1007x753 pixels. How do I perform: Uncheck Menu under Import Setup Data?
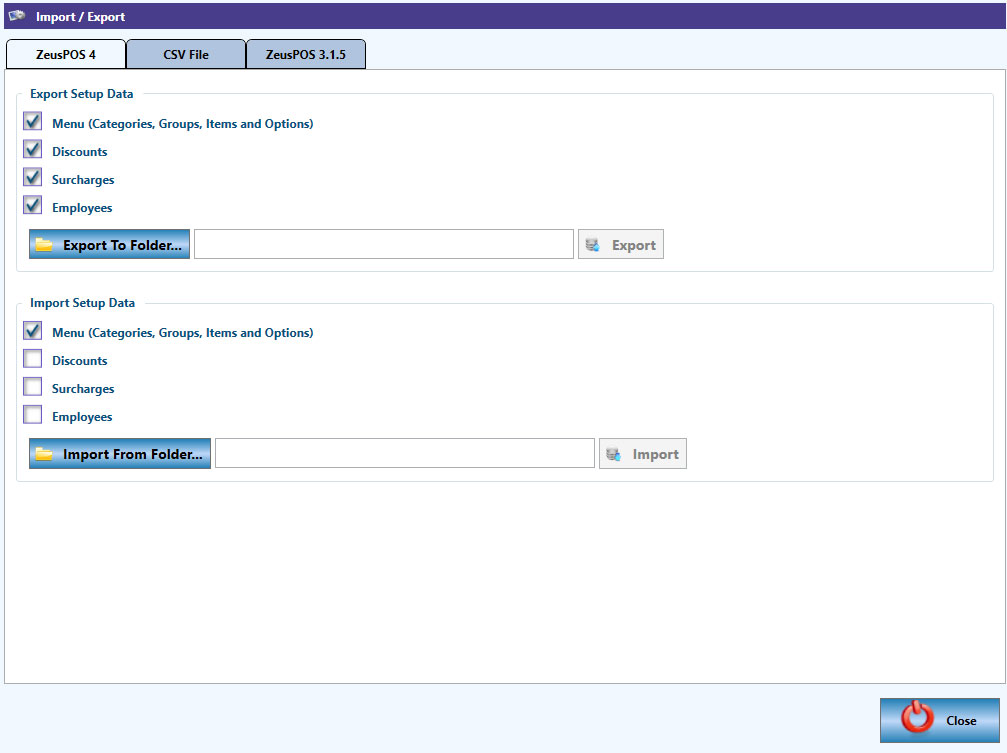click(x=33, y=331)
